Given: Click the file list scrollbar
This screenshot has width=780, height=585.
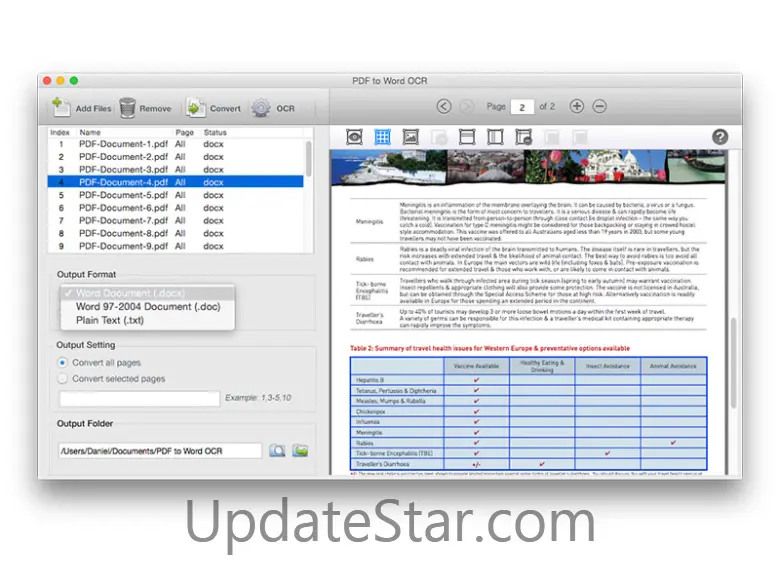Looking at the screenshot, I should pyautogui.click(x=308, y=159).
